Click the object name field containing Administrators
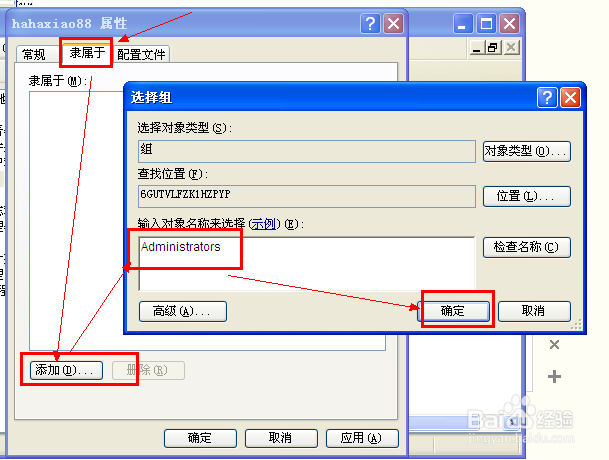The width and height of the screenshot is (609, 460). click(x=307, y=263)
